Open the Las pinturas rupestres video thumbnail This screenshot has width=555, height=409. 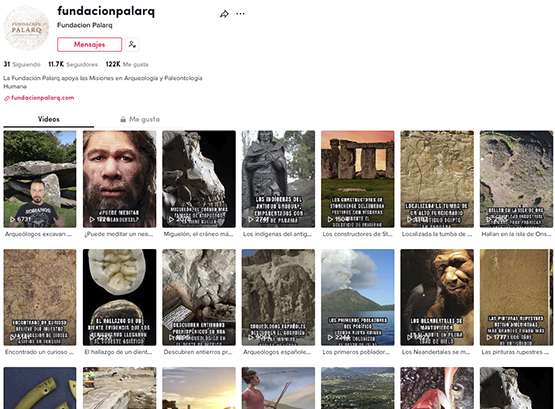point(516,297)
